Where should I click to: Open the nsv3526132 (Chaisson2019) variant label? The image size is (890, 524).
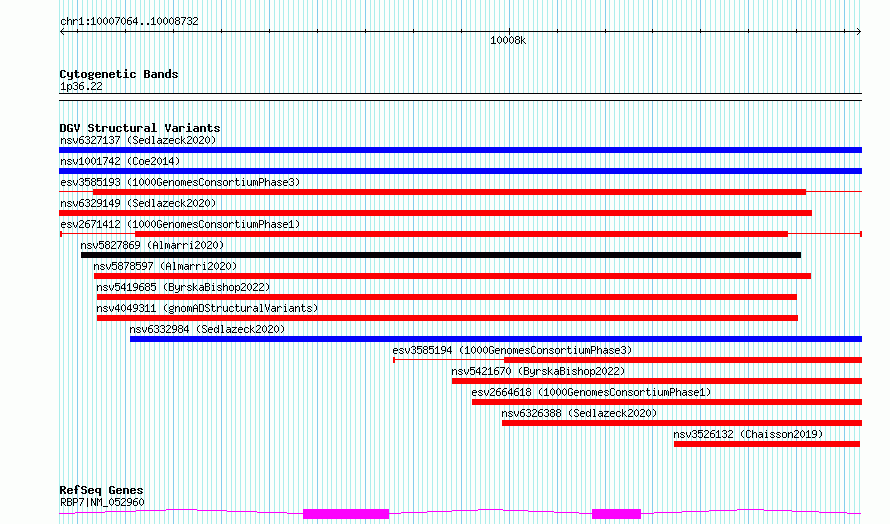748,434
